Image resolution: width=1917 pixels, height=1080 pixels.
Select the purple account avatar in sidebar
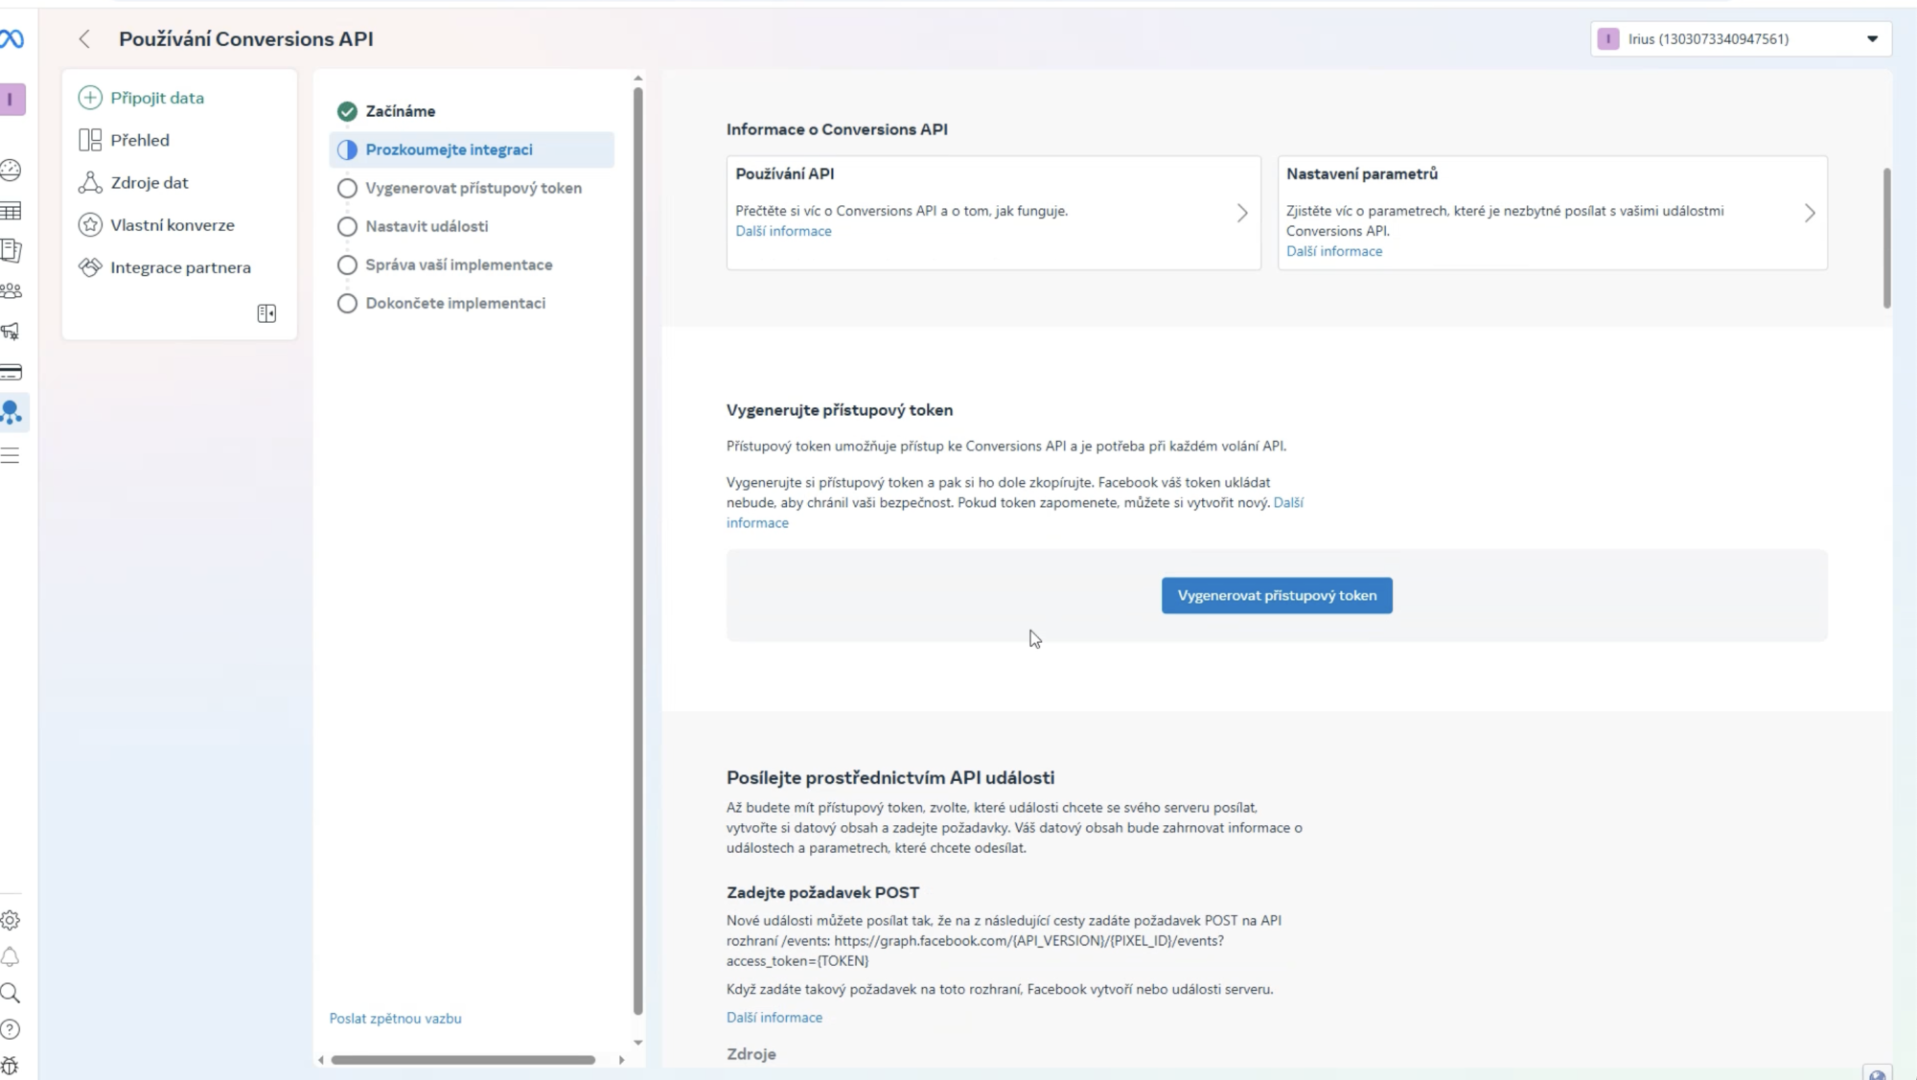click(11, 99)
